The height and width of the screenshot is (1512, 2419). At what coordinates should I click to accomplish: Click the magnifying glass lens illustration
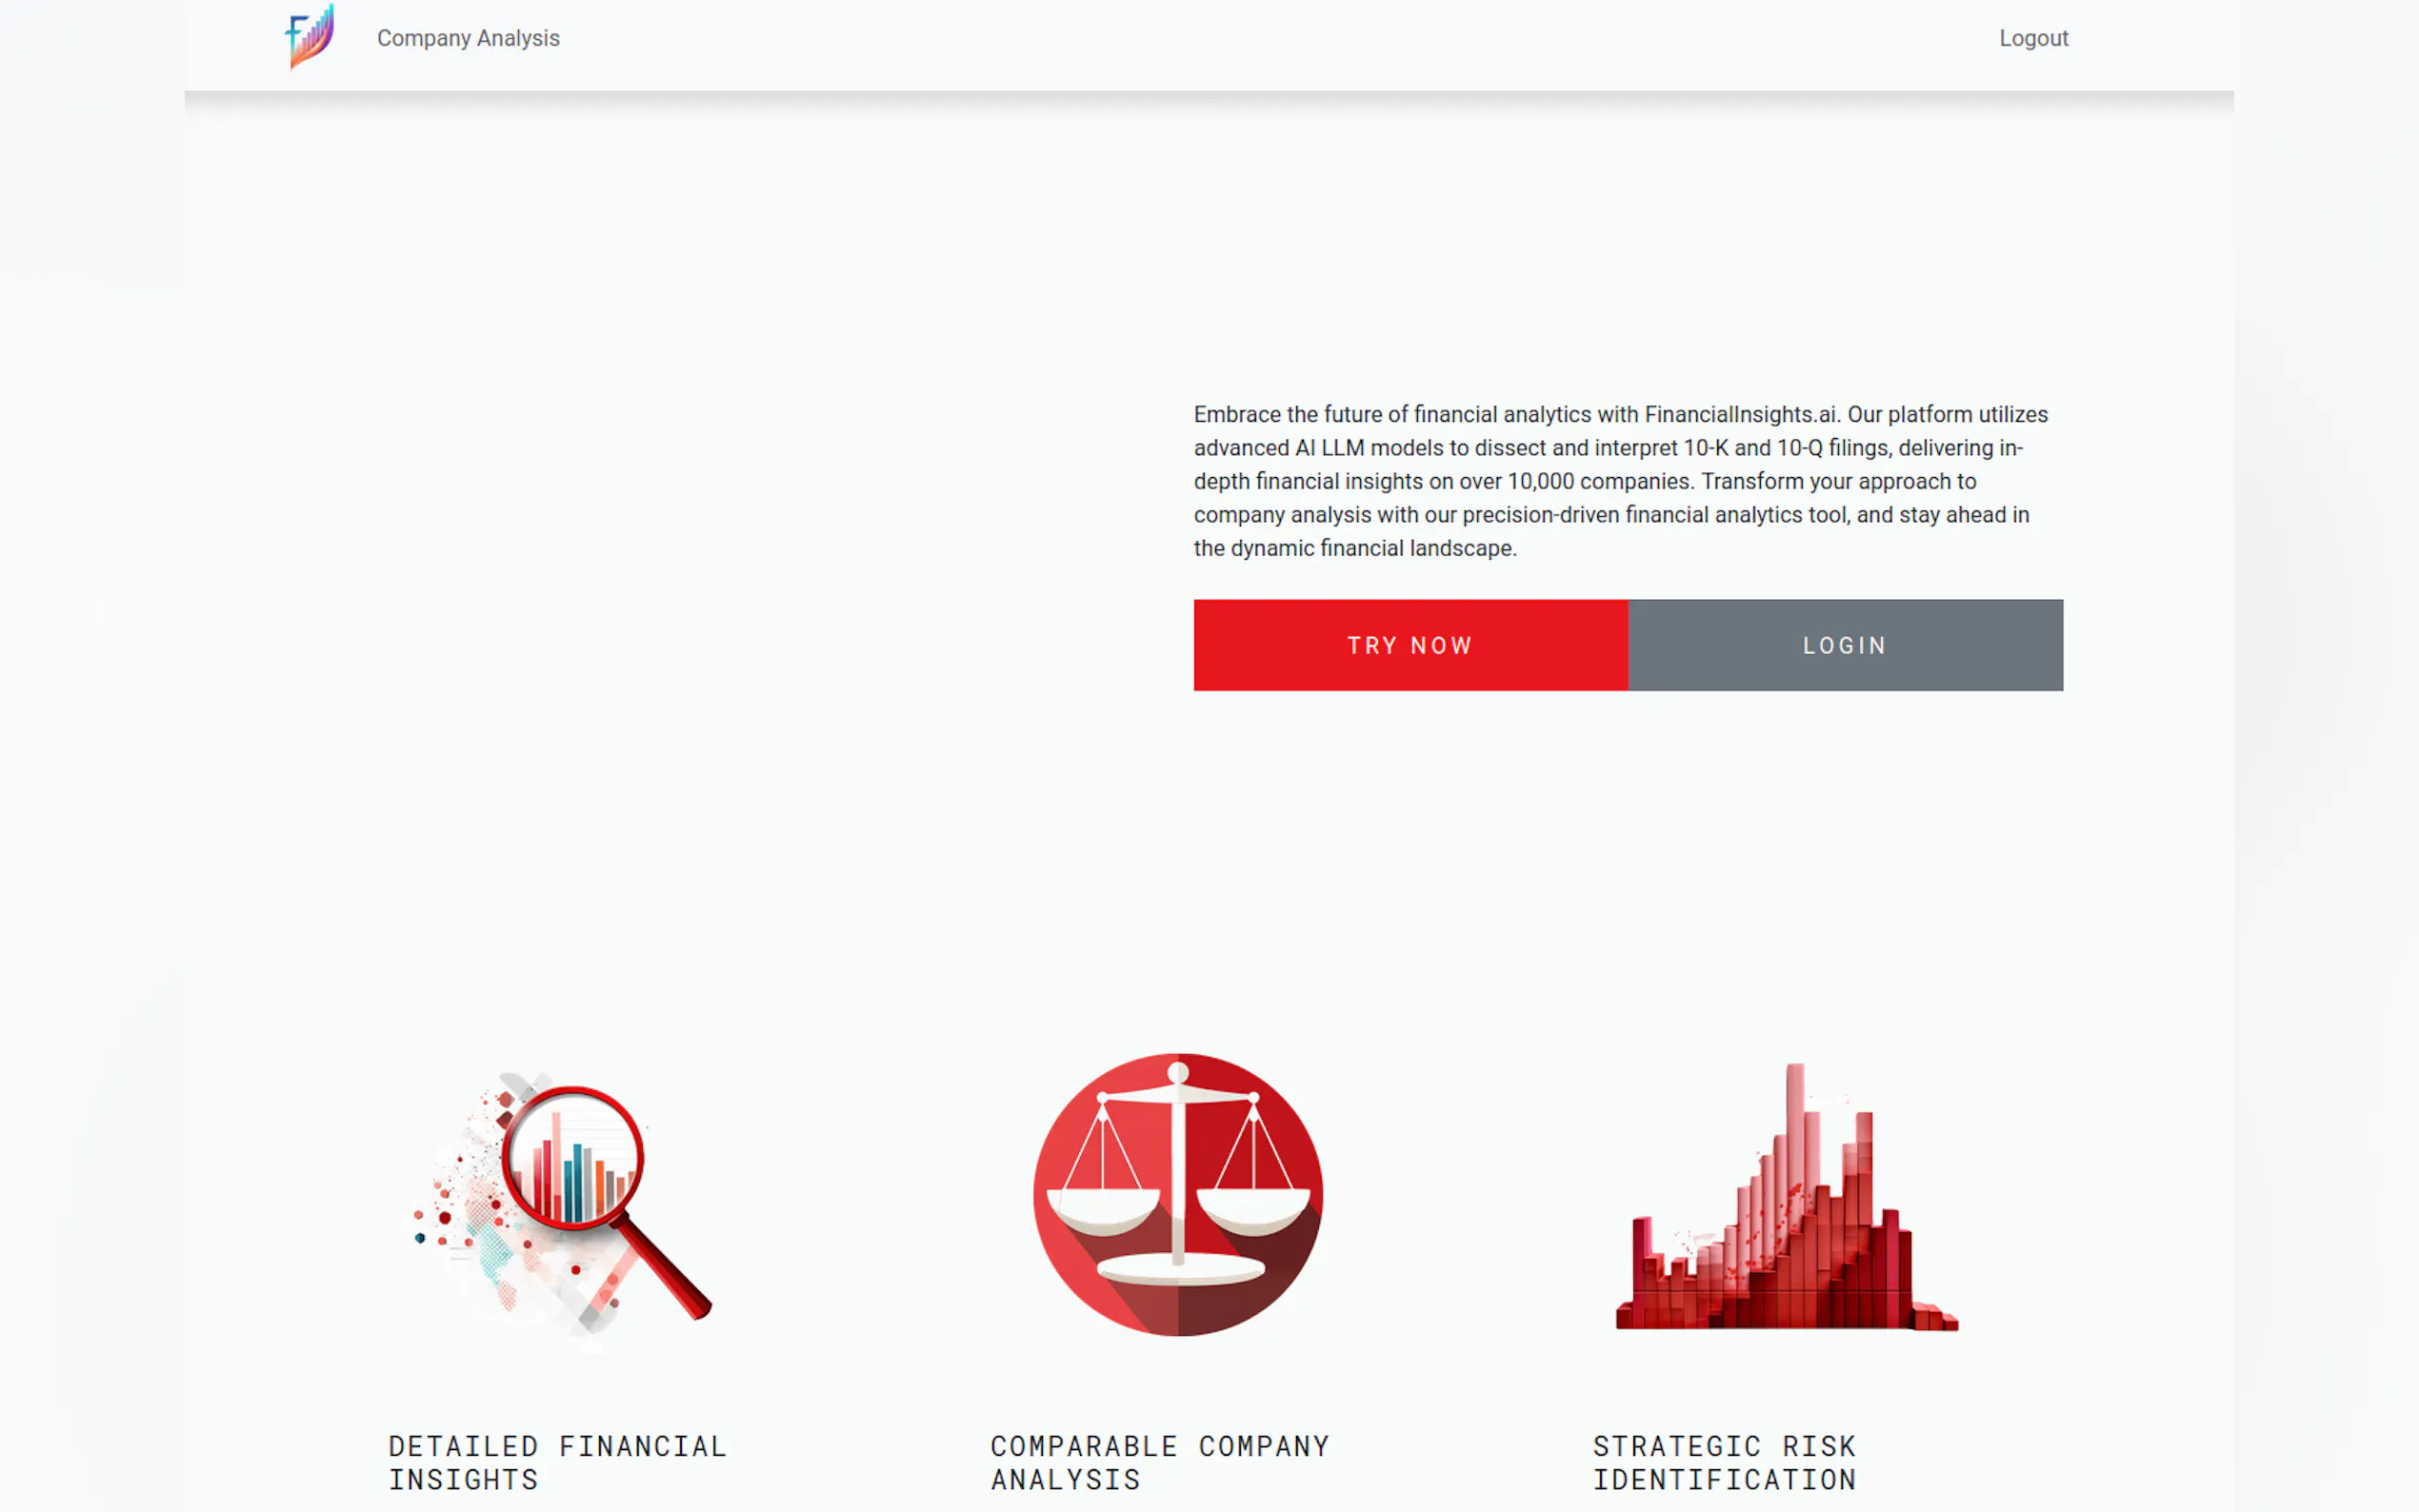coord(572,1158)
